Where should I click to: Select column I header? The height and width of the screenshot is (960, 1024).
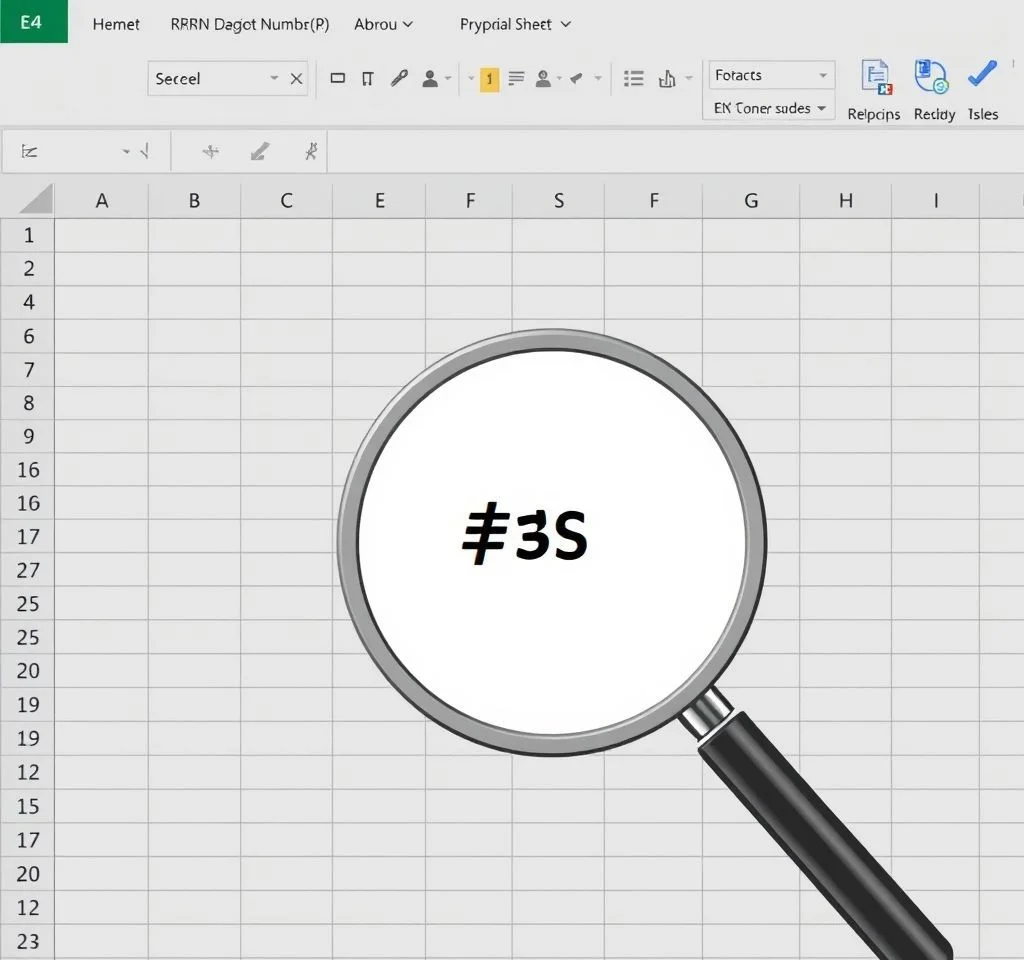tap(936, 200)
